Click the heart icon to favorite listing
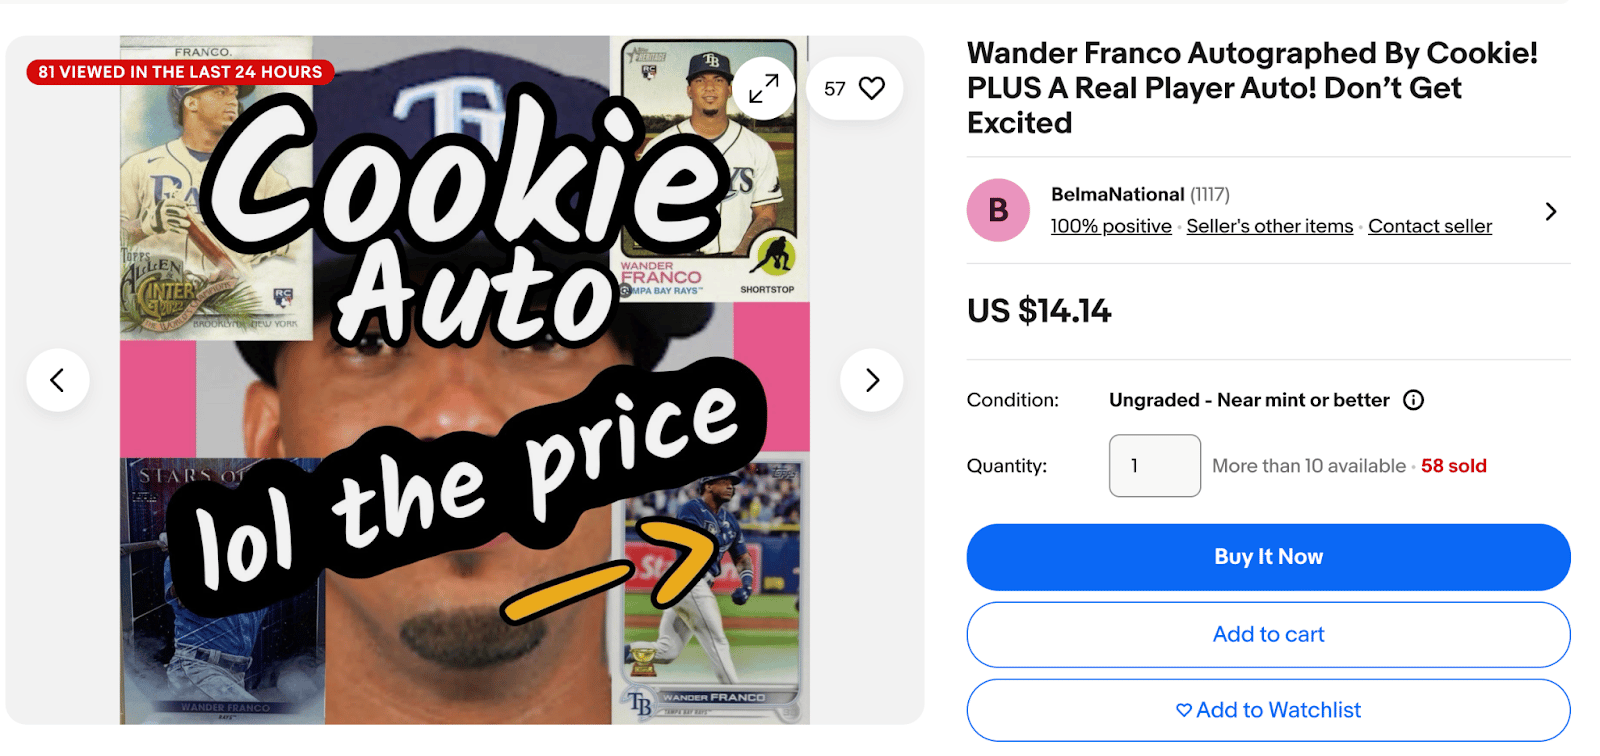The height and width of the screenshot is (756, 1600). point(872,89)
